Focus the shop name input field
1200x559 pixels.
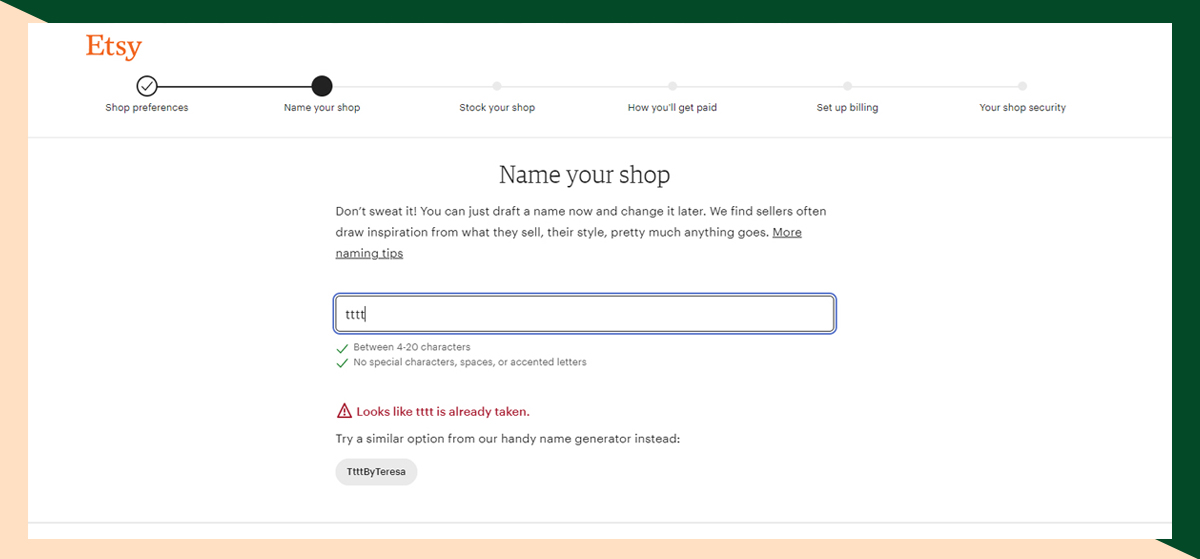(x=585, y=314)
